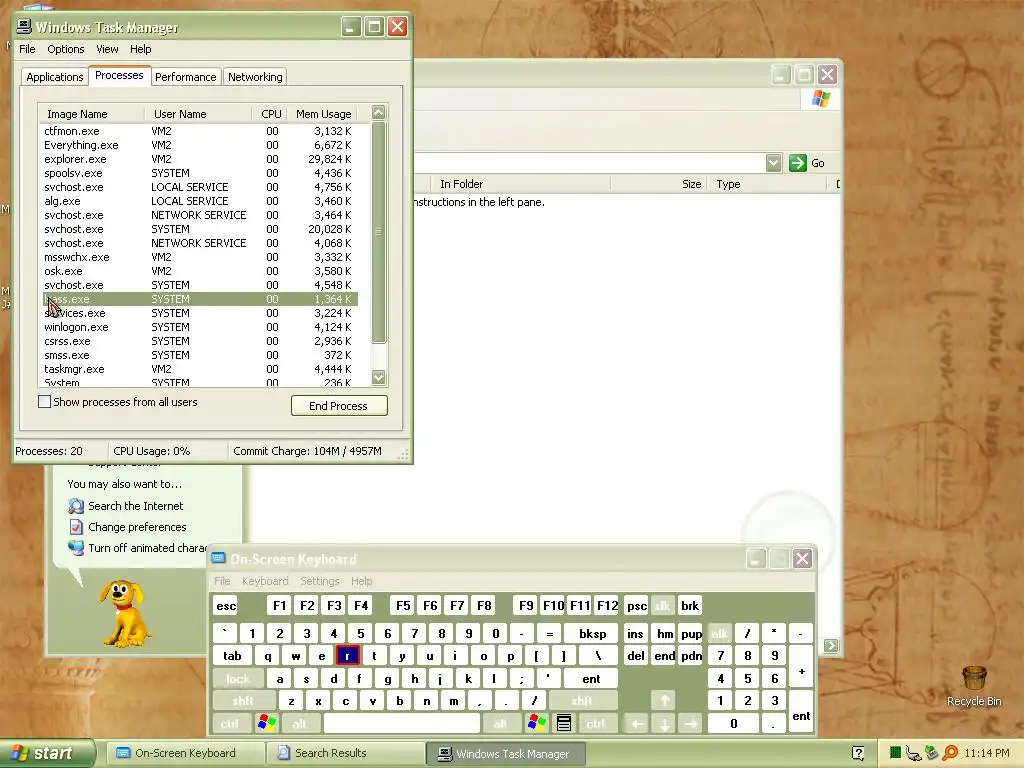Sort search results by Size column

pos(659,184)
